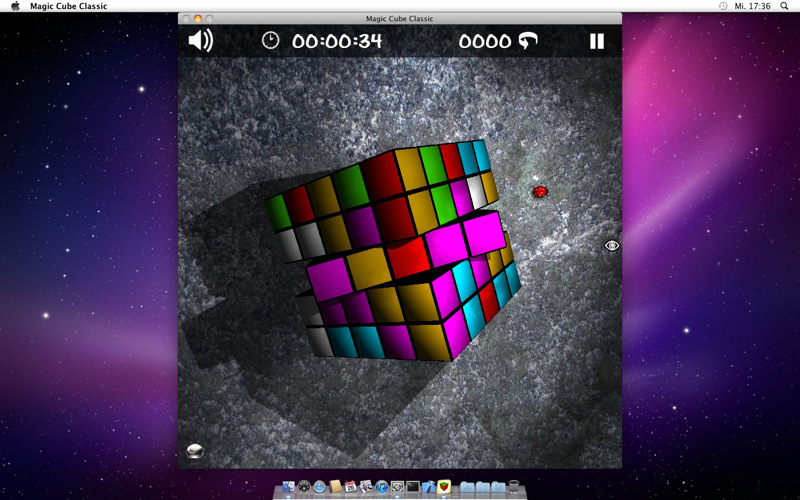
Task: Click the elapsed time readout 00:00:34
Action: click(337, 41)
